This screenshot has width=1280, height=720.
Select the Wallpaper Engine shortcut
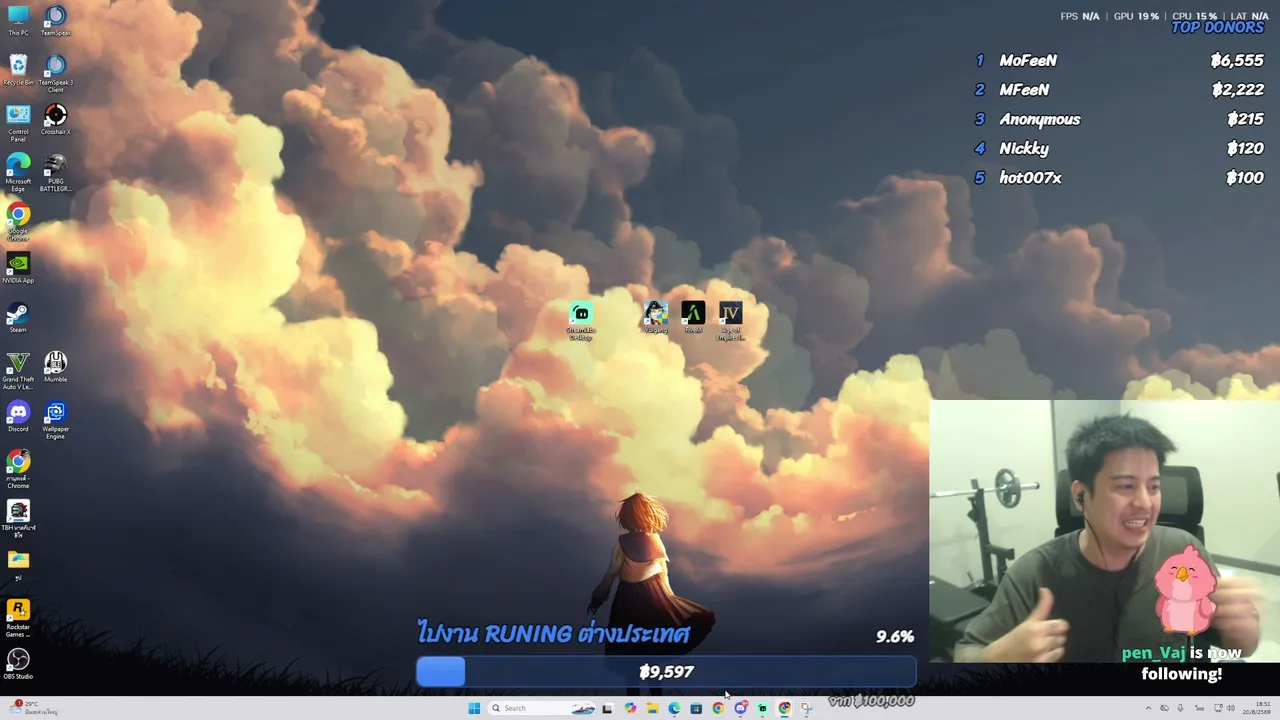pos(56,420)
